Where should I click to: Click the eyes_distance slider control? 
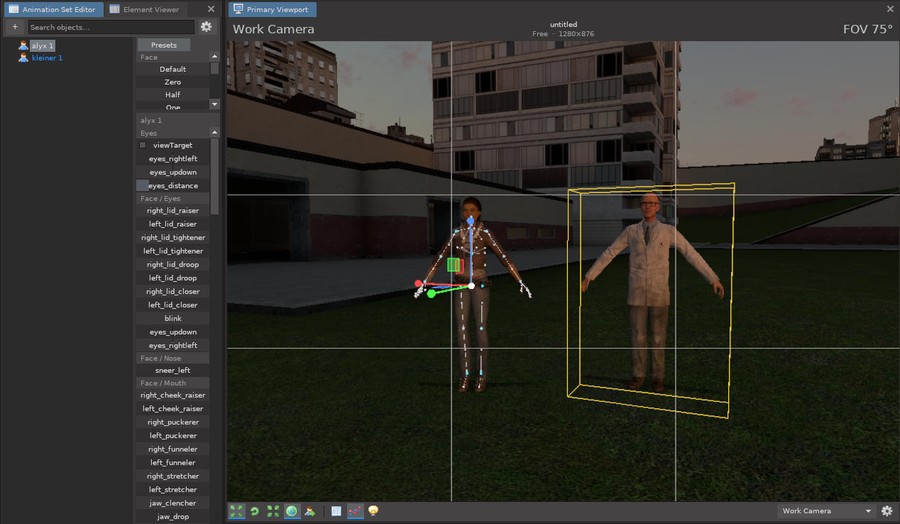(173, 185)
